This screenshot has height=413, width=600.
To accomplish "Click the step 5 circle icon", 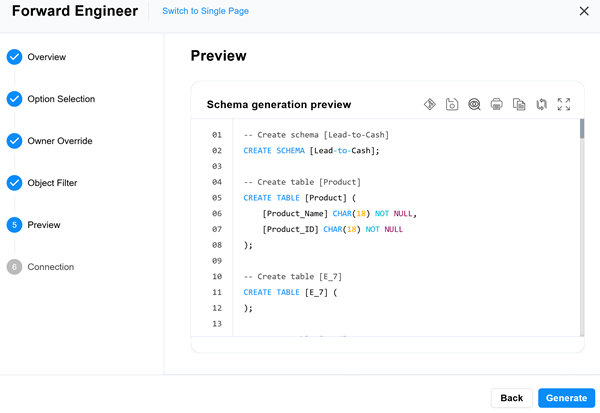I will [x=15, y=225].
